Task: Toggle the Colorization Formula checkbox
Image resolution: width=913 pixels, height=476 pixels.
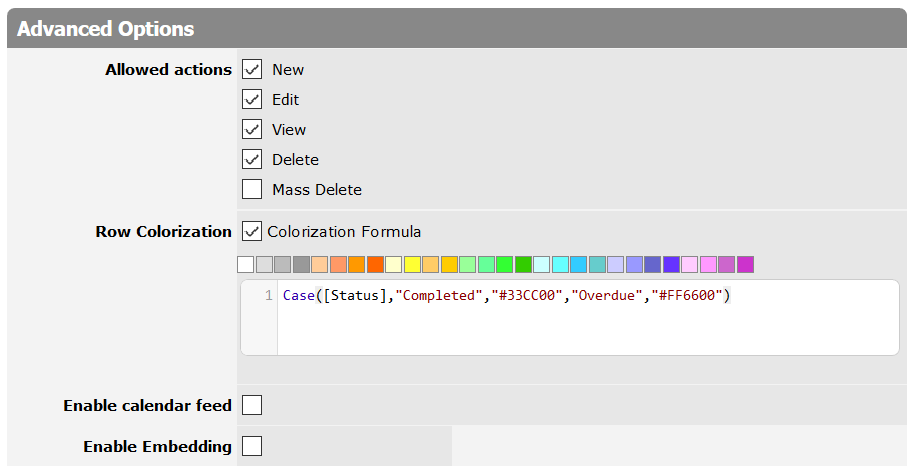Action: (x=252, y=231)
